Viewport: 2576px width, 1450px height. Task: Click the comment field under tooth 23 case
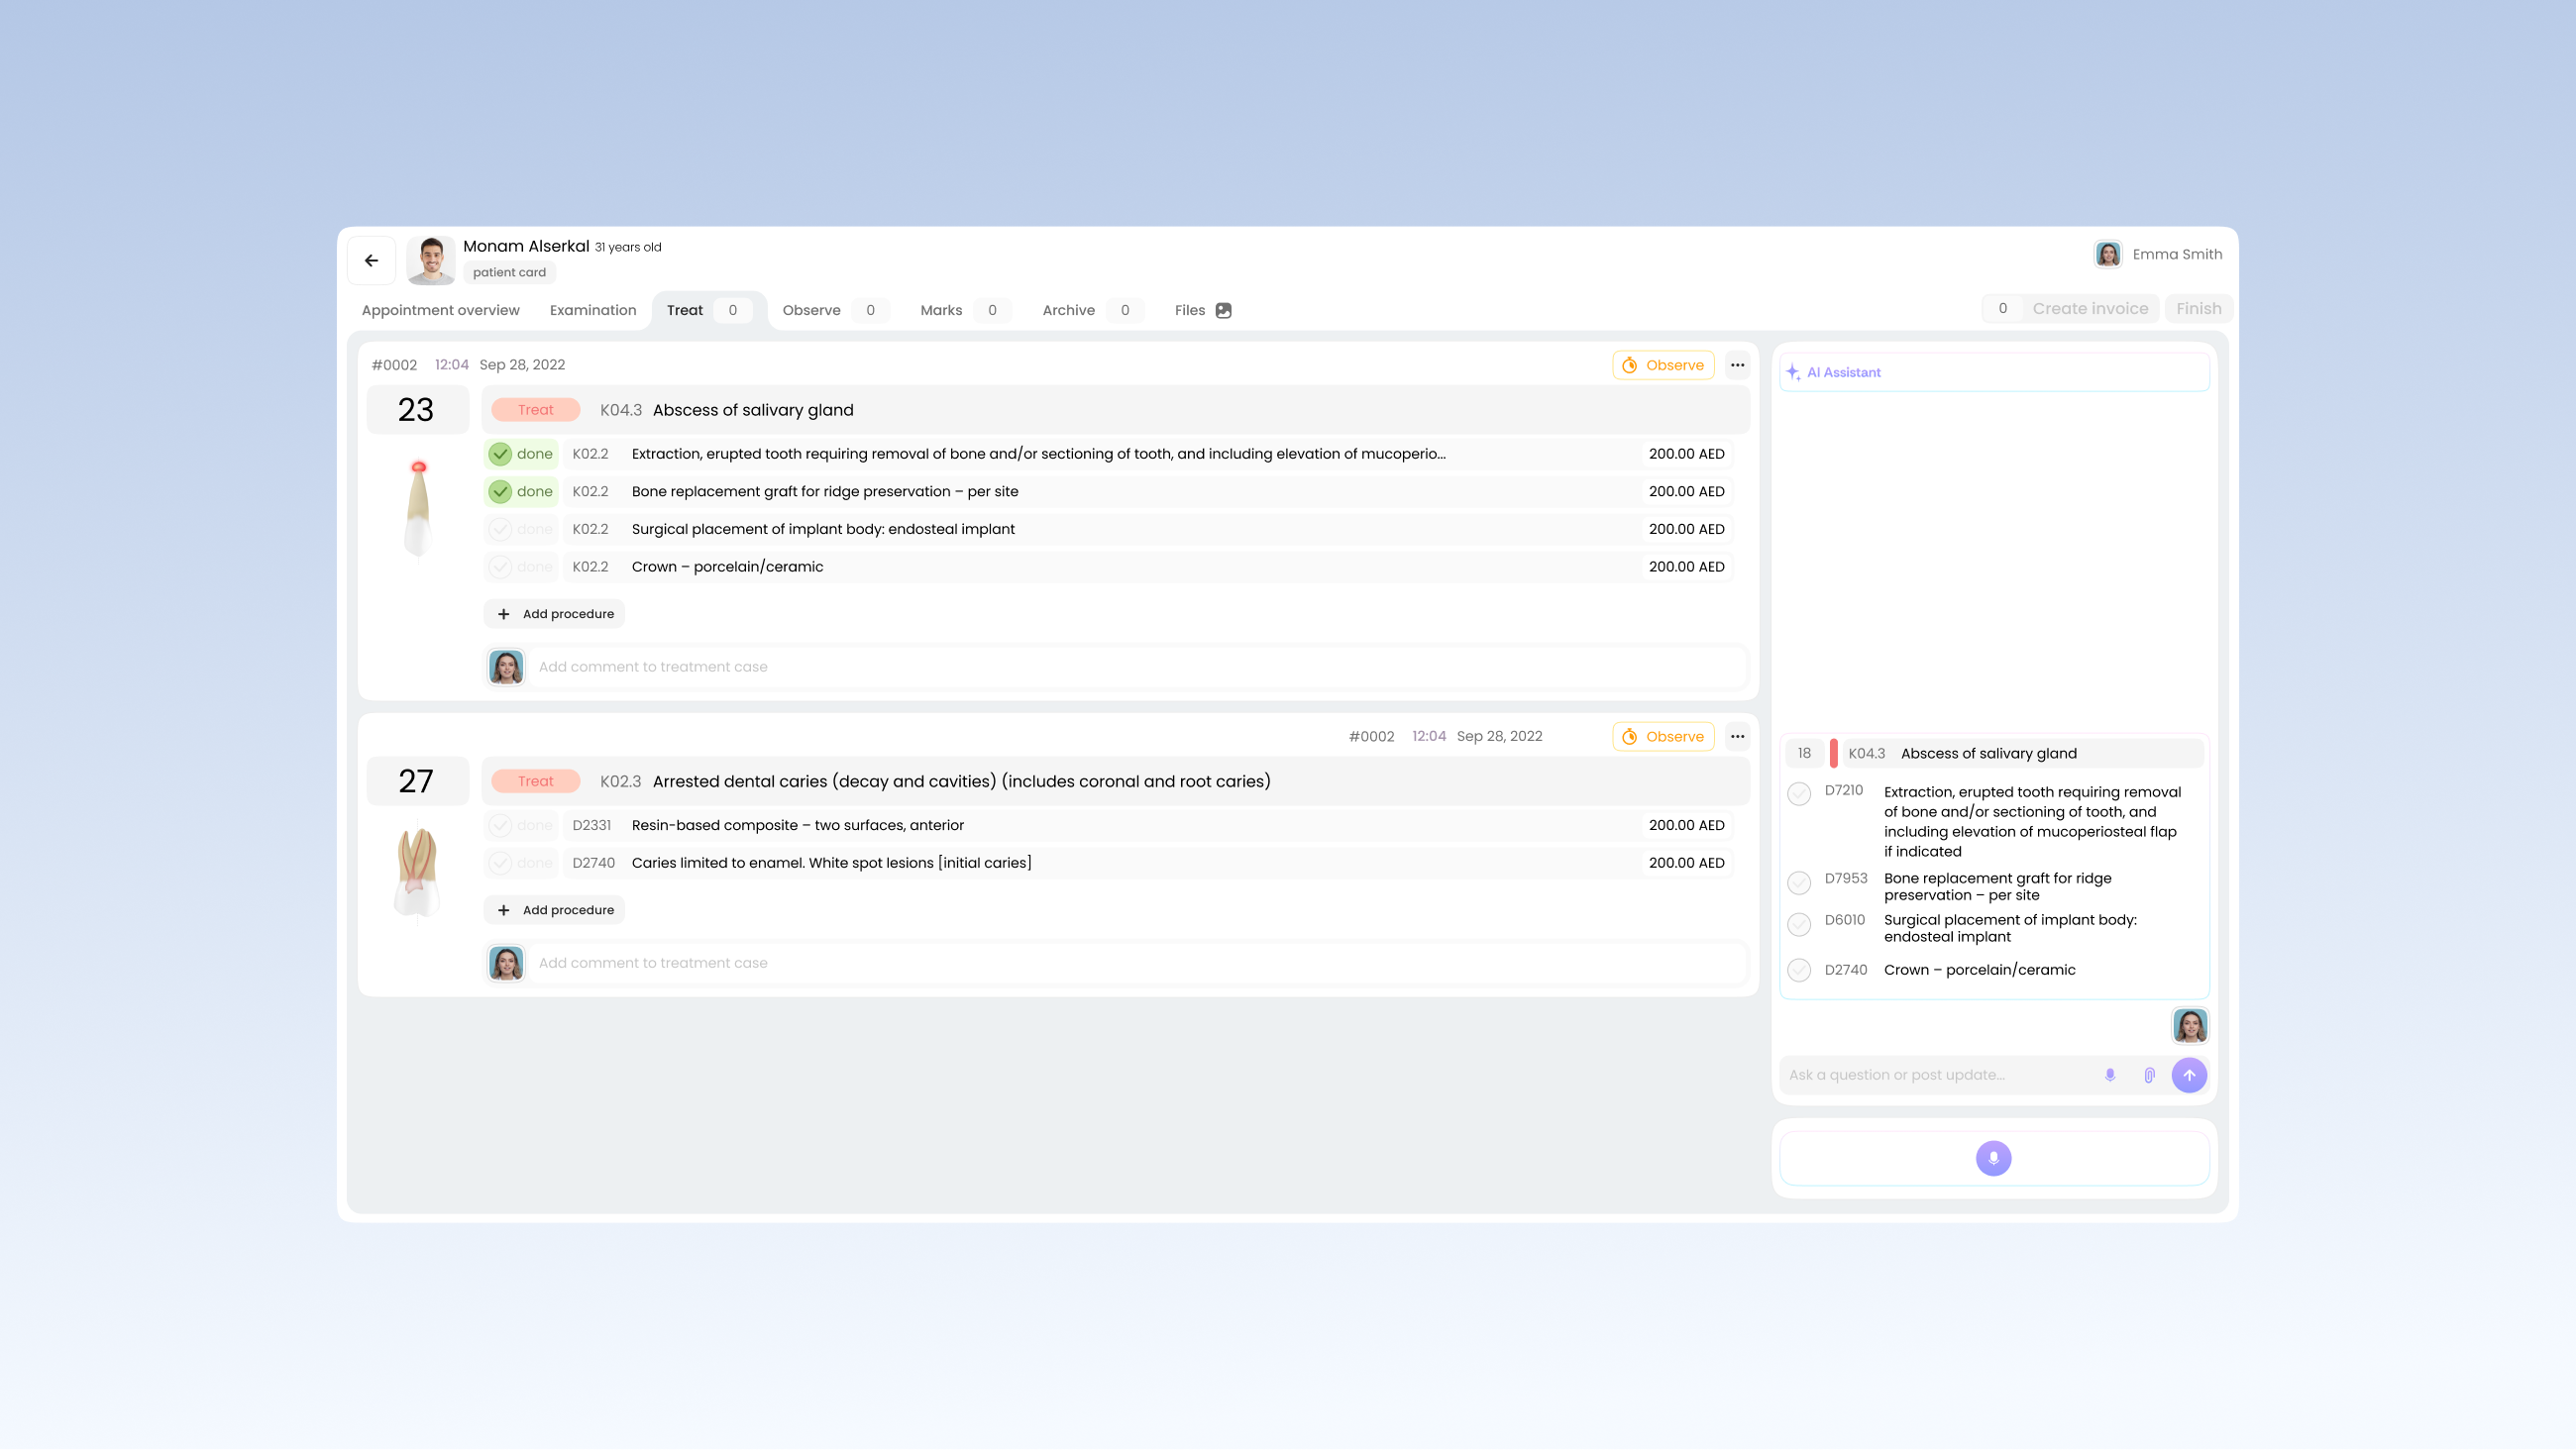[x=1139, y=667]
